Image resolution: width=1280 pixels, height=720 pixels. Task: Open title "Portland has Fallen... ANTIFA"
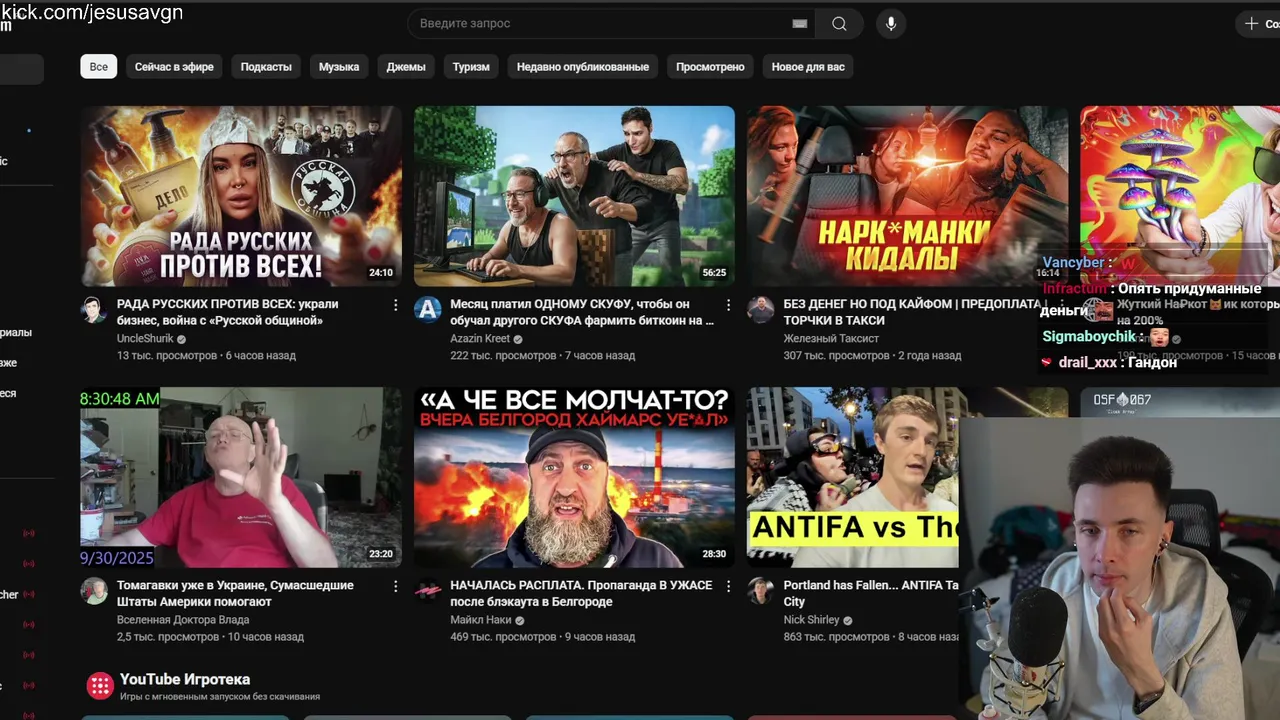(871, 593)
